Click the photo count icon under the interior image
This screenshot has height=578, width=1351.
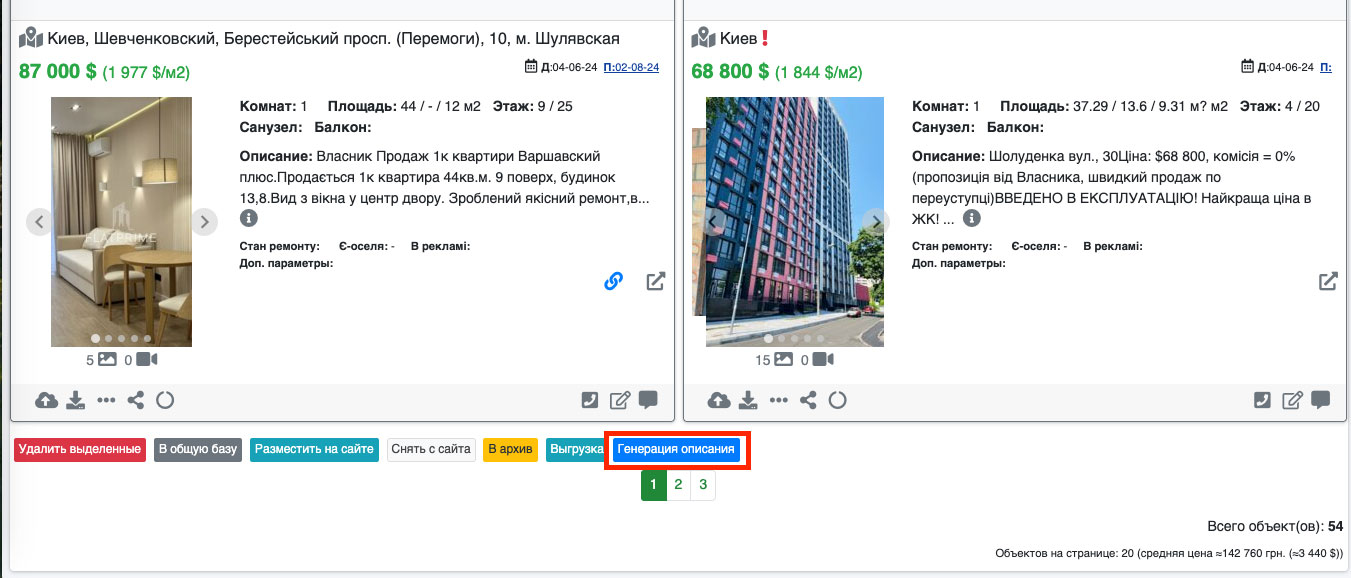tap(107, 359)
